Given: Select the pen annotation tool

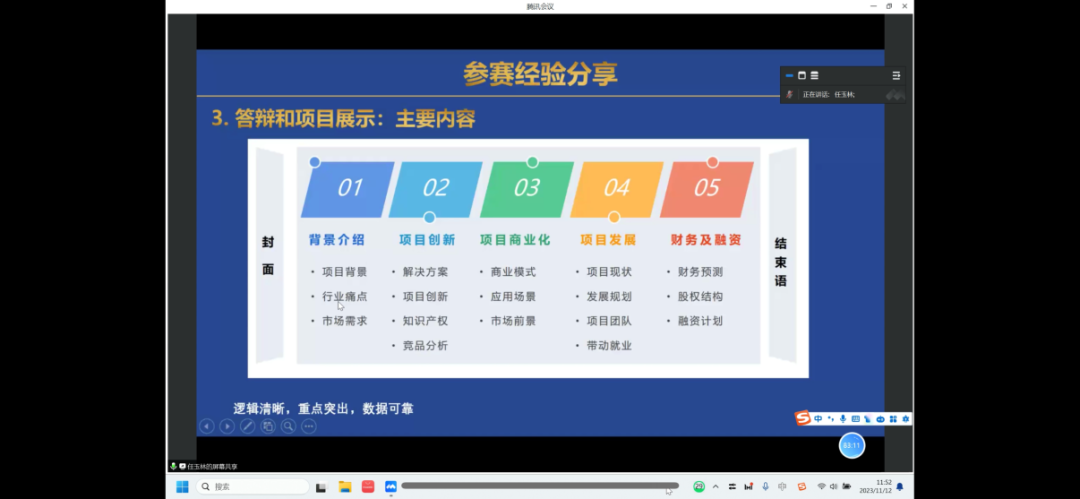Looking at the screenshot, I should coord(247,426).
